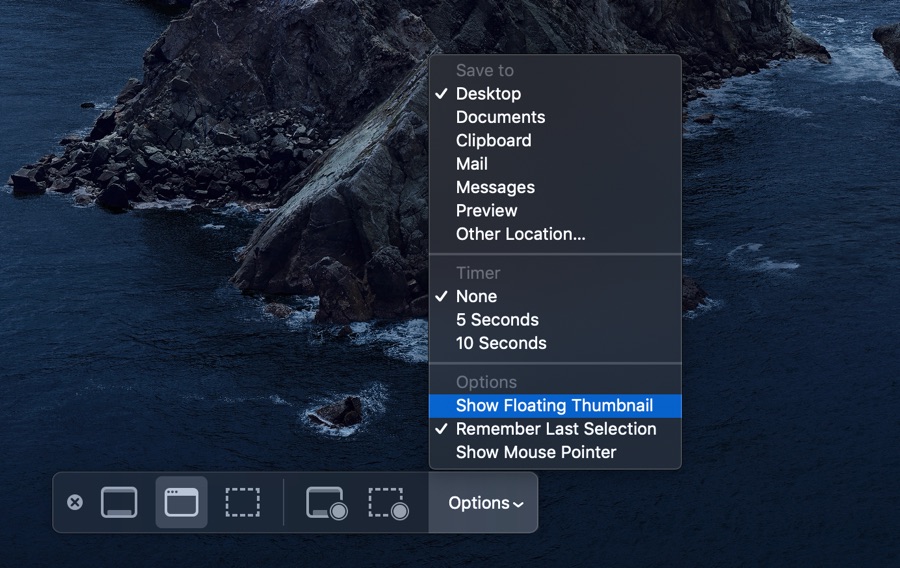Enable Show Mouse Pointer option
Viewport: 900px width, 568px height.
tap(555, 453)
